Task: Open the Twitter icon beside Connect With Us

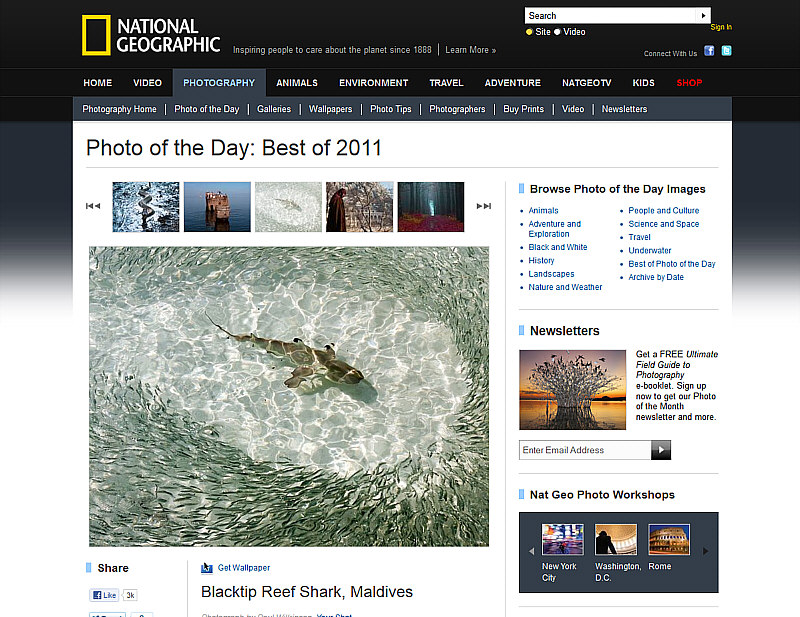Action: click(726, 52)
